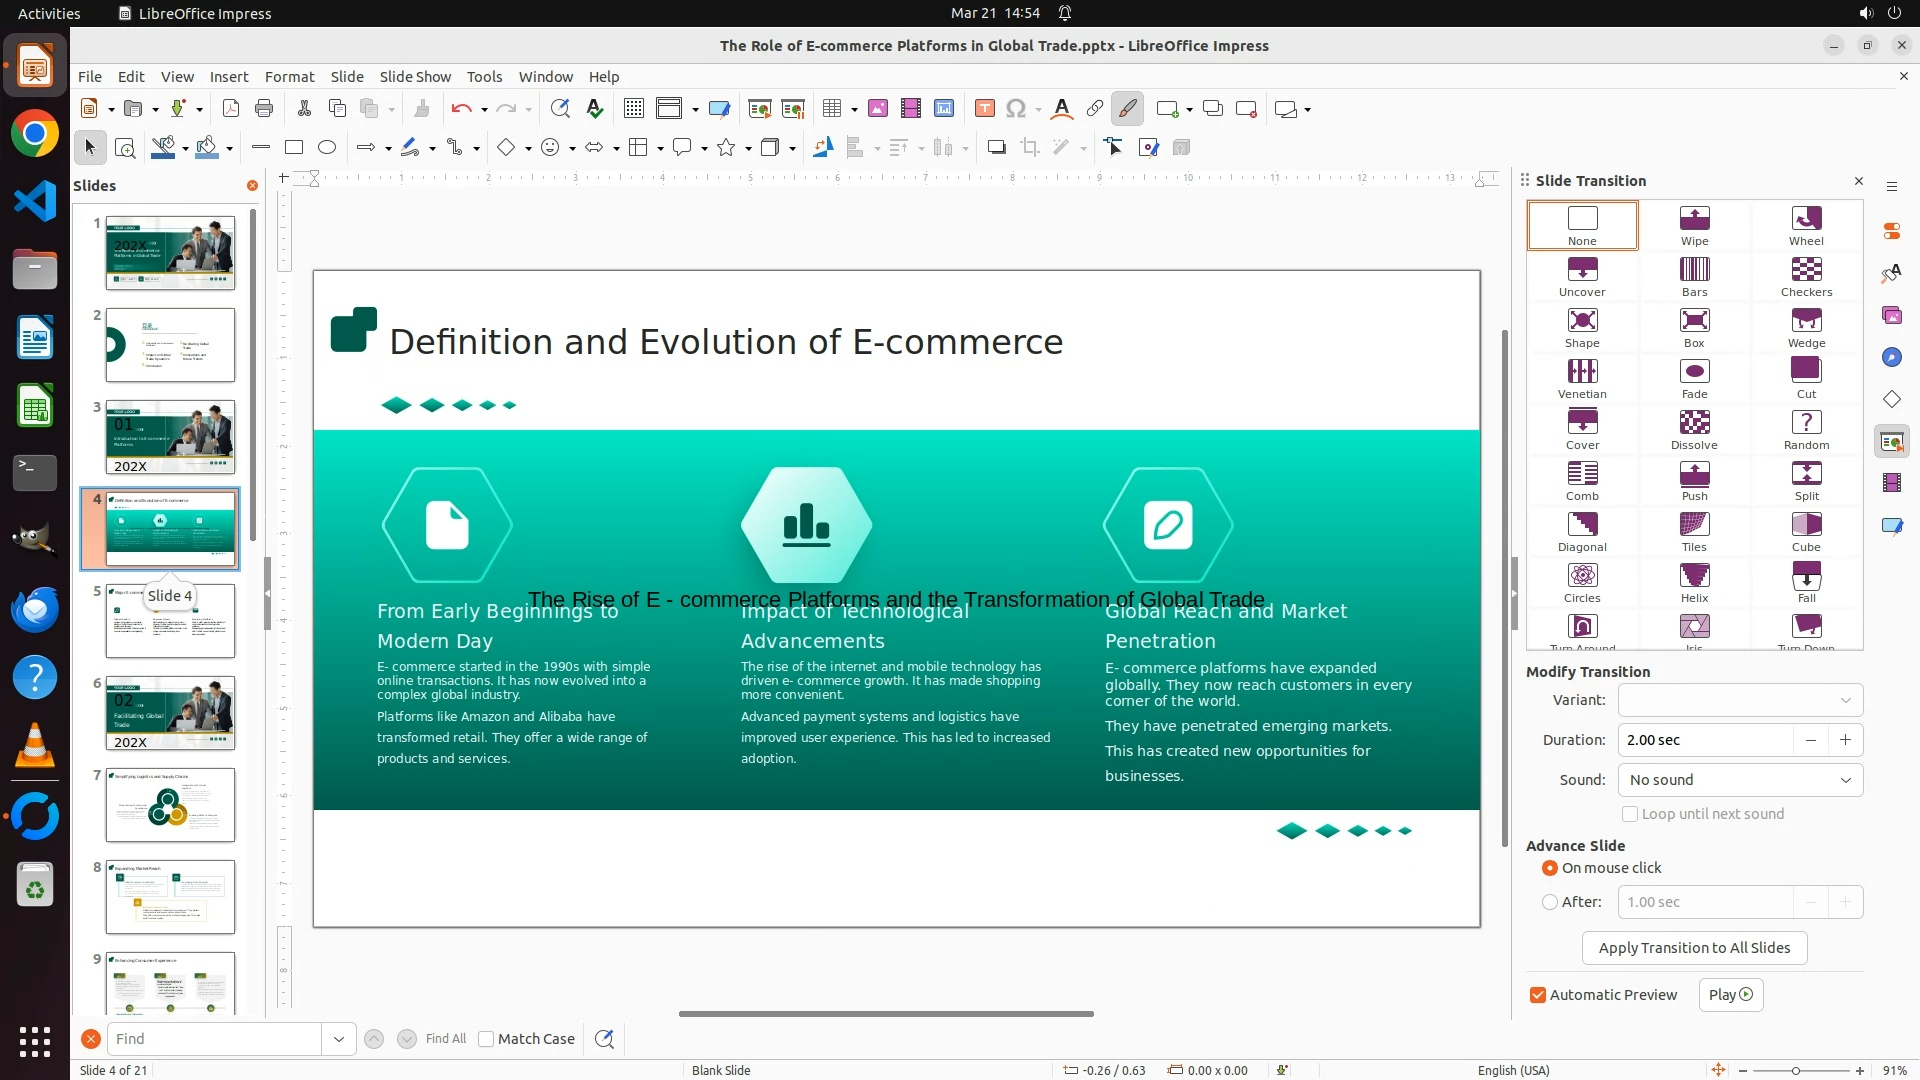
Task: Apply the Cube transition icon
Action: 1806,531
